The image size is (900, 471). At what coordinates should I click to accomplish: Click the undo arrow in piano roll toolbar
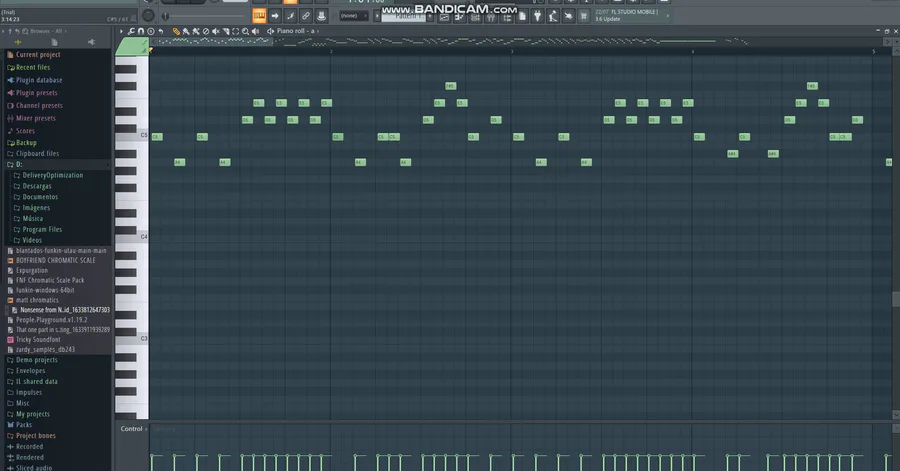(161, 31)
